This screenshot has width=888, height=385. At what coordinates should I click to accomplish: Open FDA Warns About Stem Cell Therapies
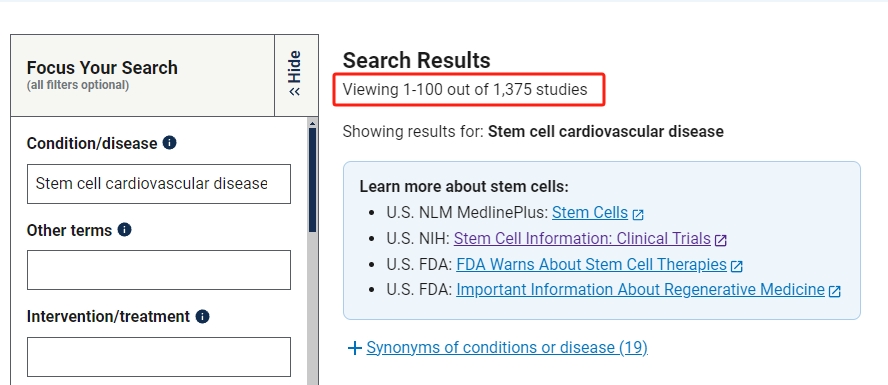point(591,264)
